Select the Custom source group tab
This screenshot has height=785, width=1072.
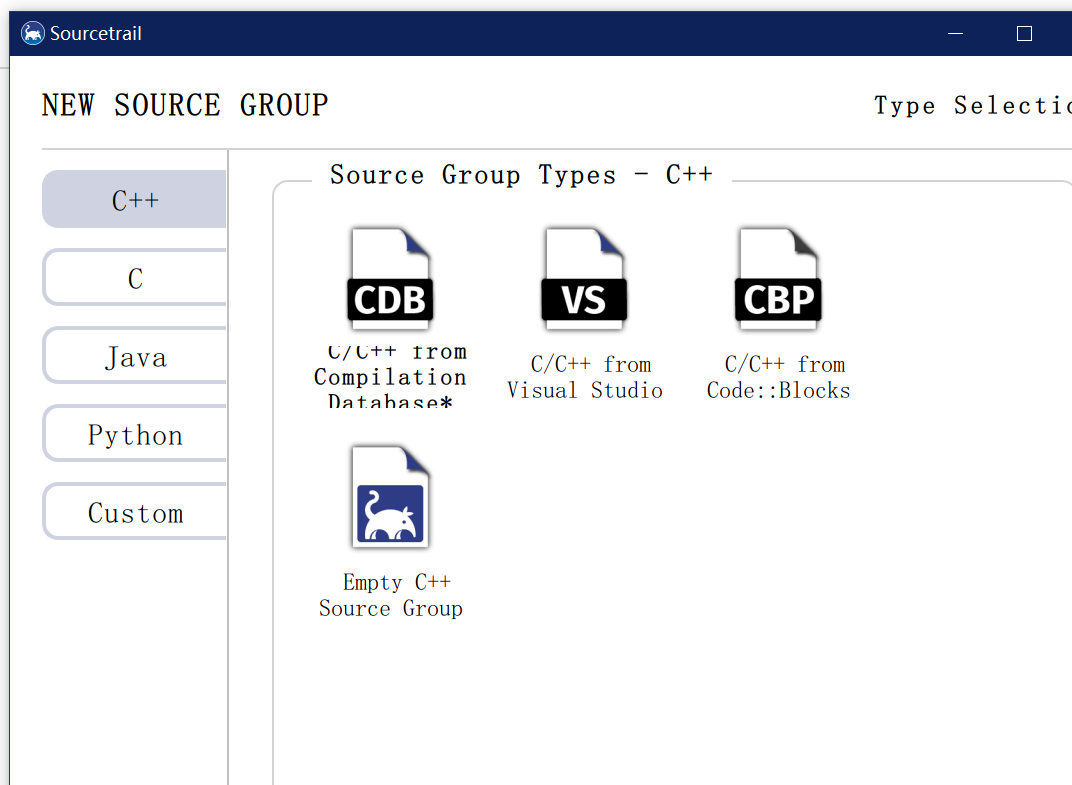135,512
